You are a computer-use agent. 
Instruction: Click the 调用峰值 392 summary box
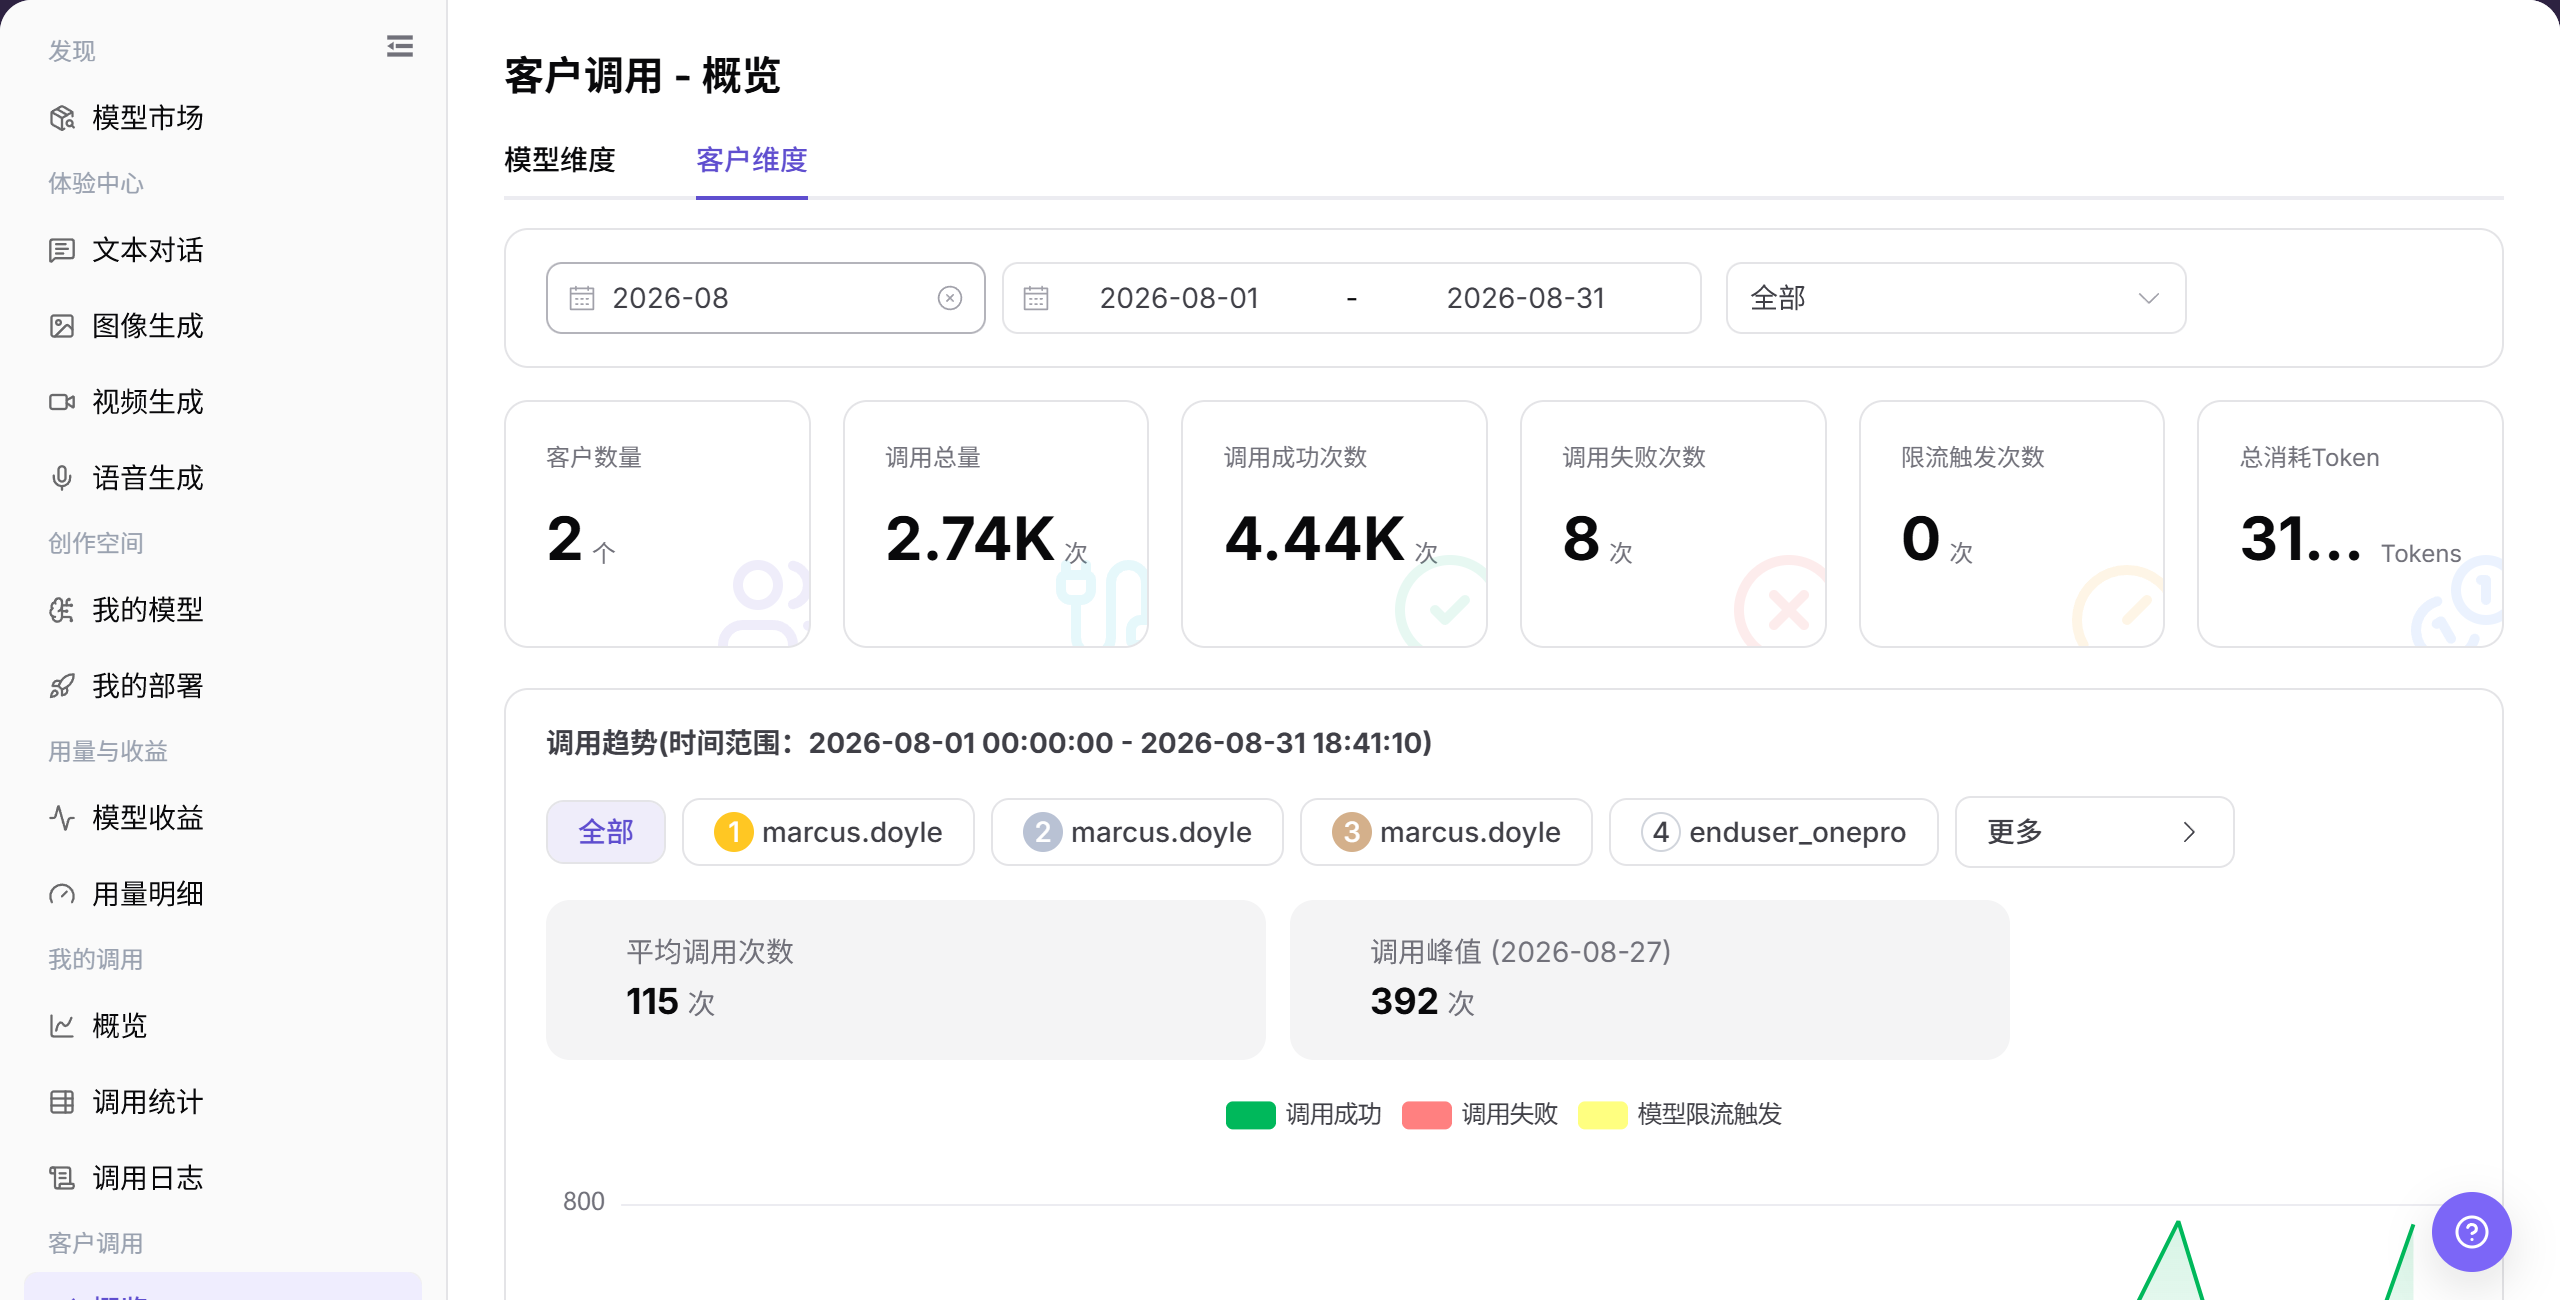pyautogui.click(x=1650, y=980)
